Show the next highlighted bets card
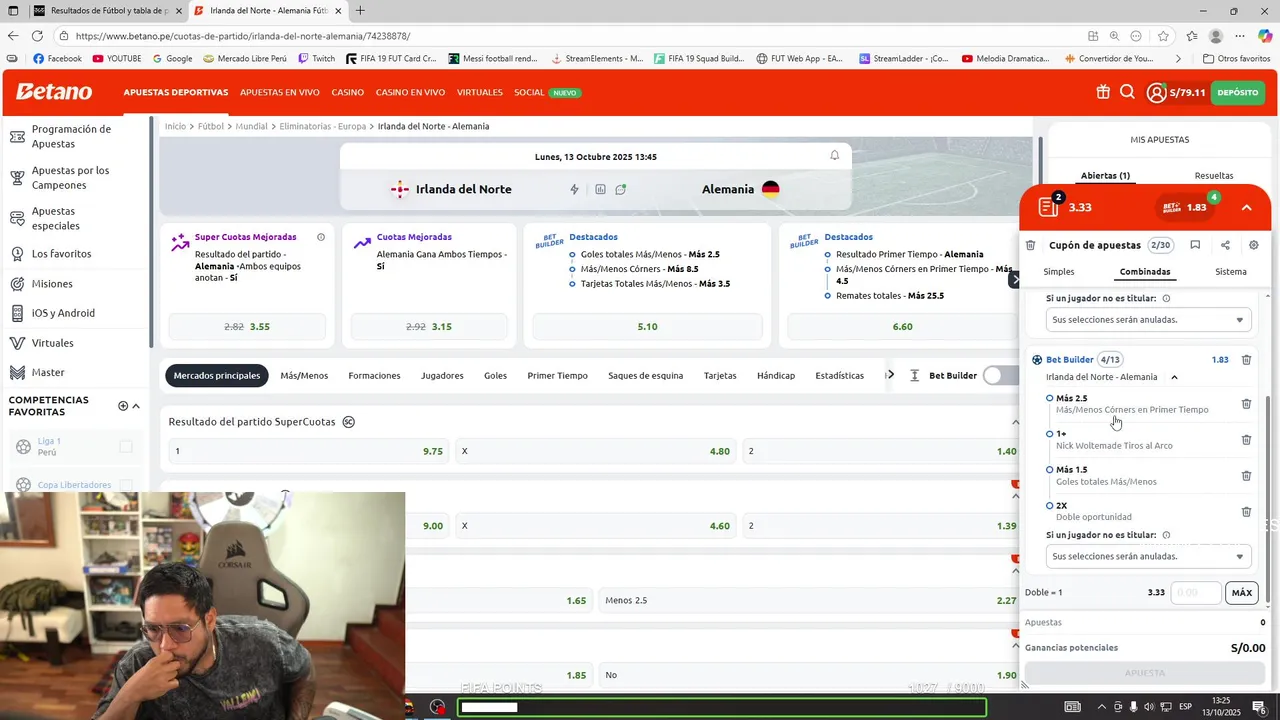The width and height of the screenshot is (1280, 720). [x=1016, y=281]
